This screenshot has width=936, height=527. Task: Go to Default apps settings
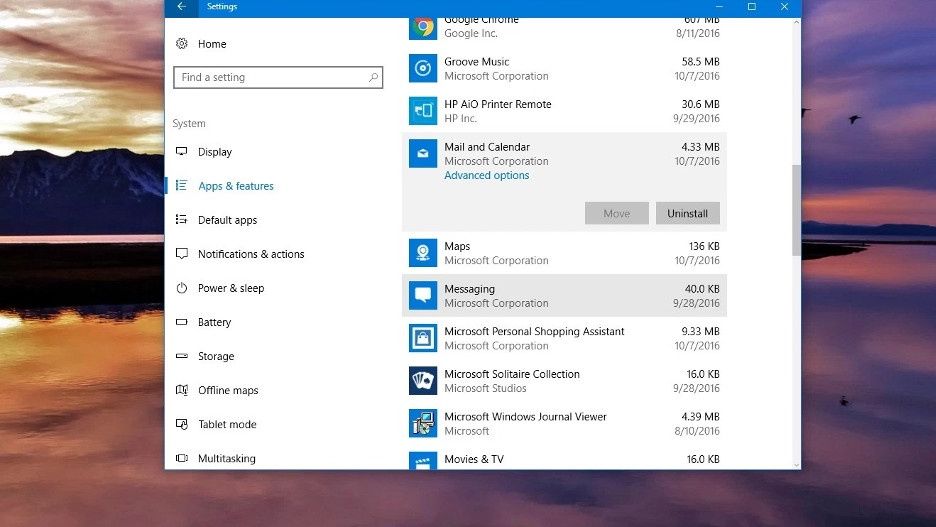227,220
